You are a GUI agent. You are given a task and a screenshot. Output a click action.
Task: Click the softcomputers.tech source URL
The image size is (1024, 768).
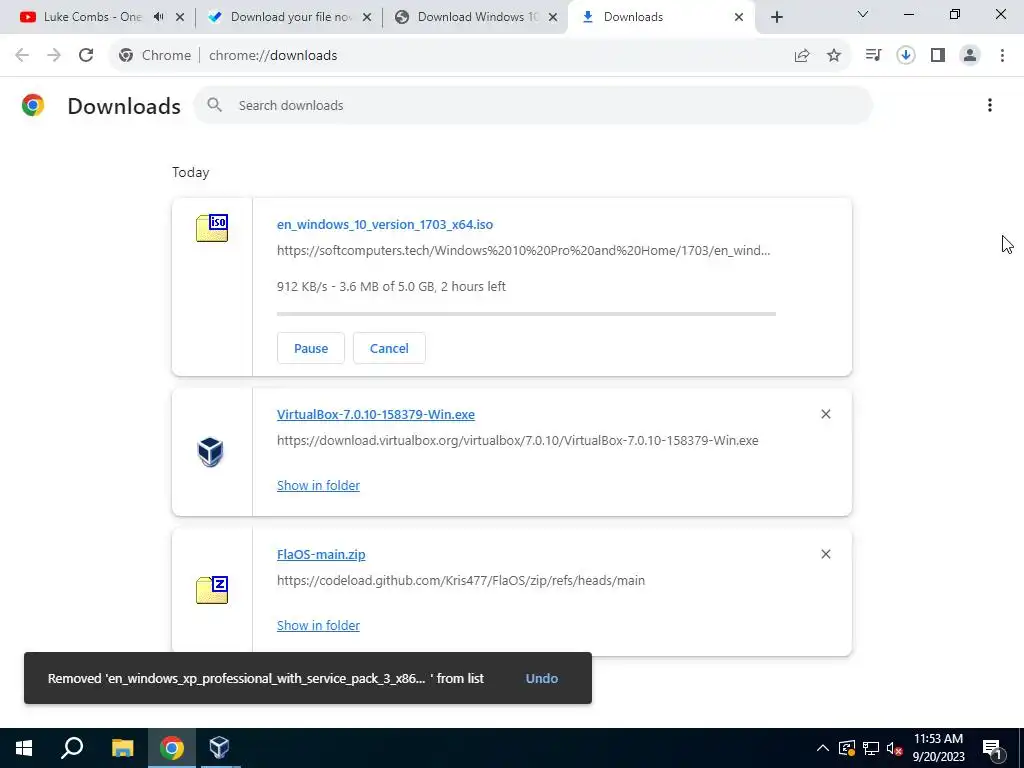[x=523, y=250]
